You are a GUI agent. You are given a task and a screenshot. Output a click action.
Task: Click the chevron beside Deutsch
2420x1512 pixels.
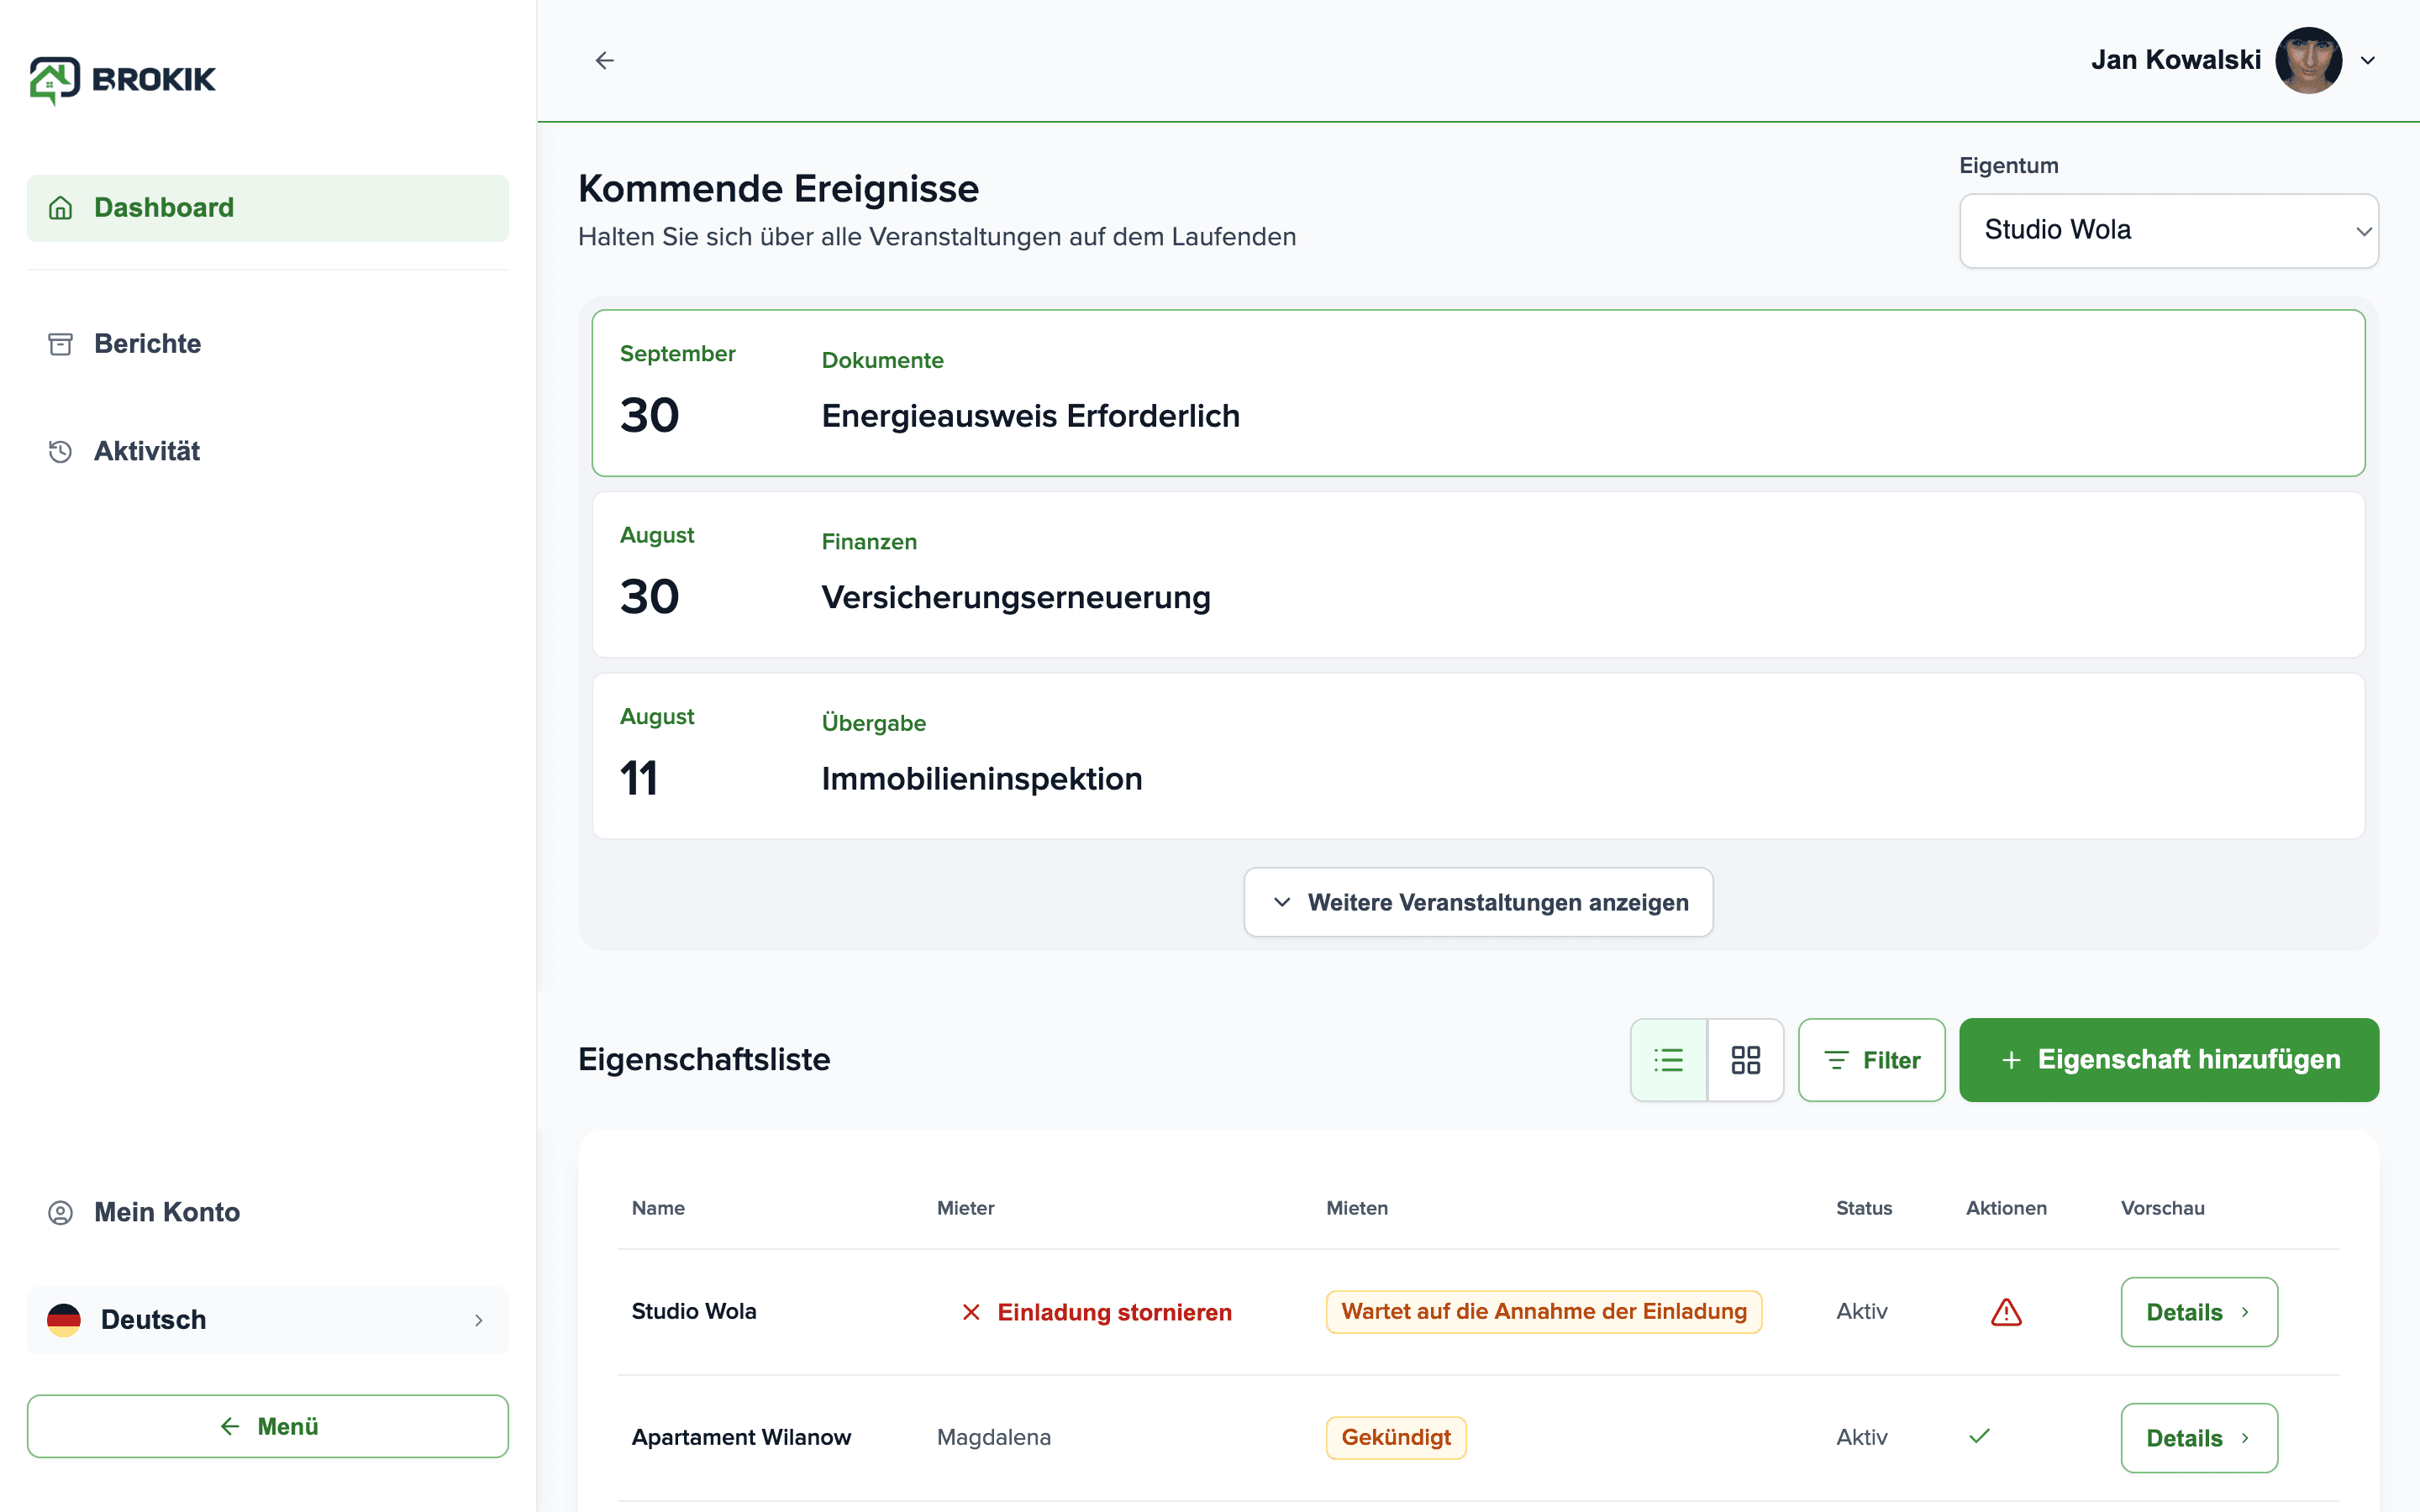point(478,1320)
